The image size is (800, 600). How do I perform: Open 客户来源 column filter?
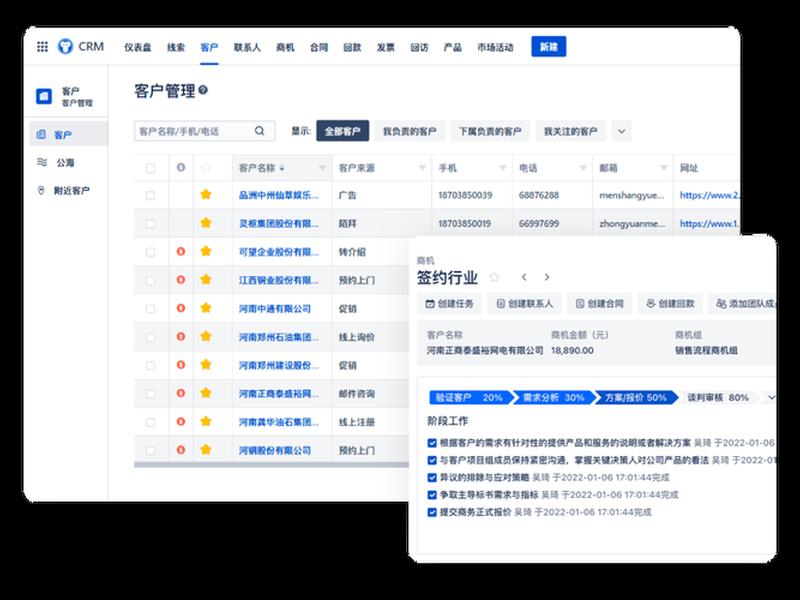click(x=422, y=168)
